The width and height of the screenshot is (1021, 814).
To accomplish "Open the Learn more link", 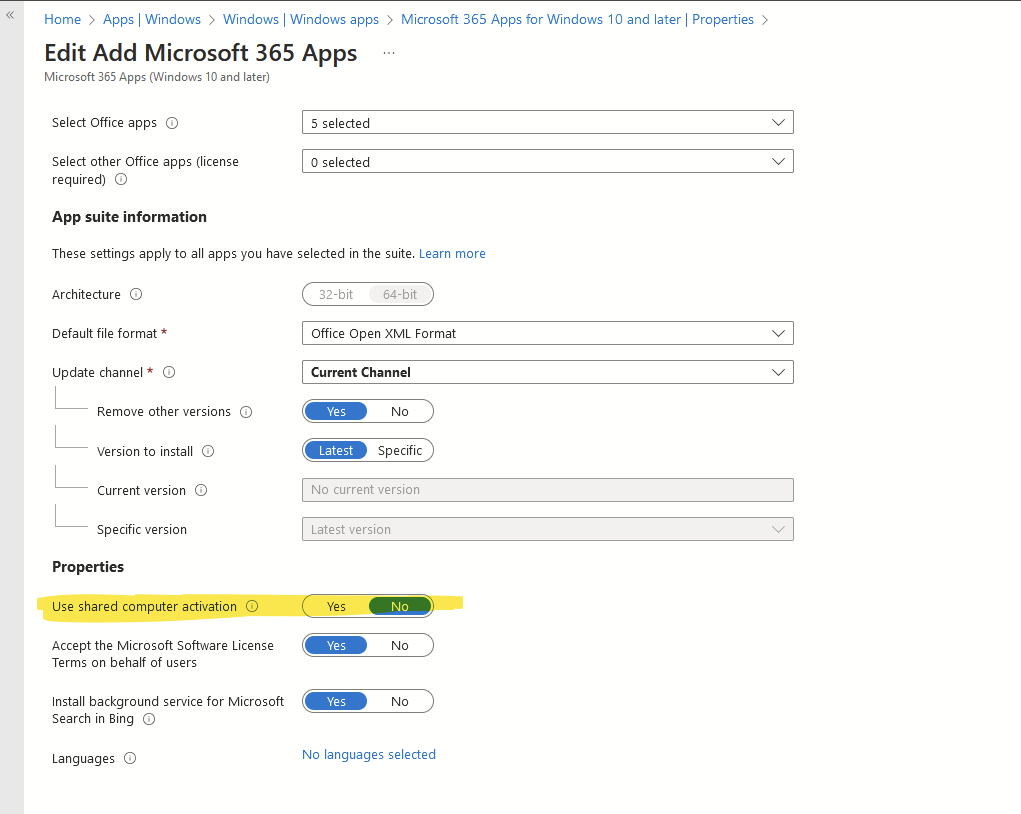I will pyautogui.click(x=452, y=254).
